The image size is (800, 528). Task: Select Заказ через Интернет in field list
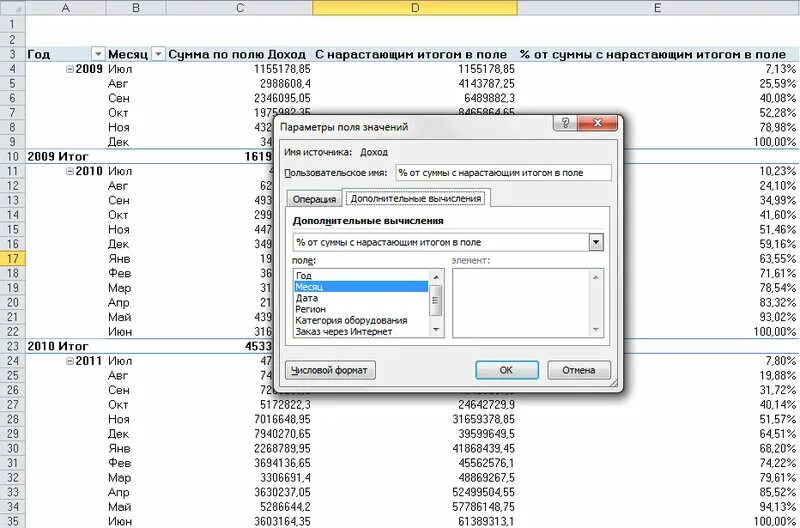pyautogui.click(x=361, y=332)
